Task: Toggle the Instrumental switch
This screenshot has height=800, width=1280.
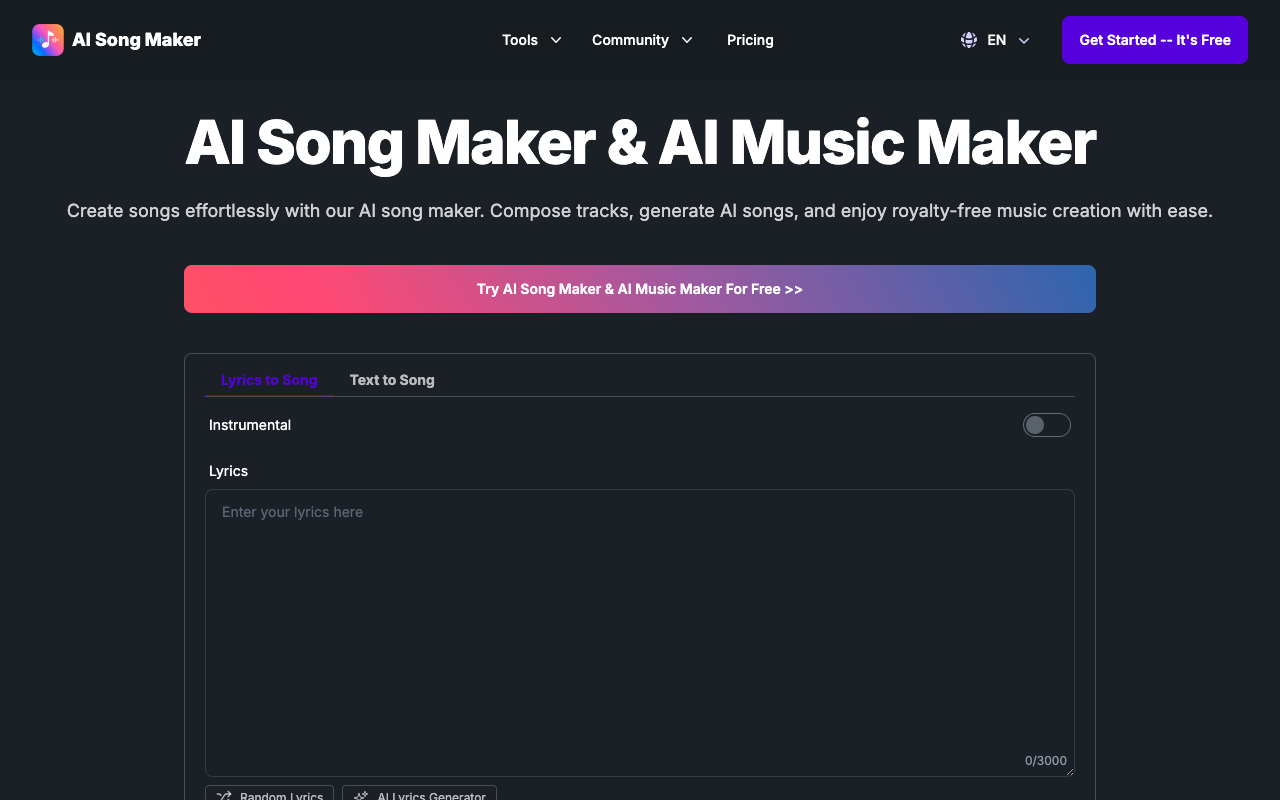Action: 1046,425
